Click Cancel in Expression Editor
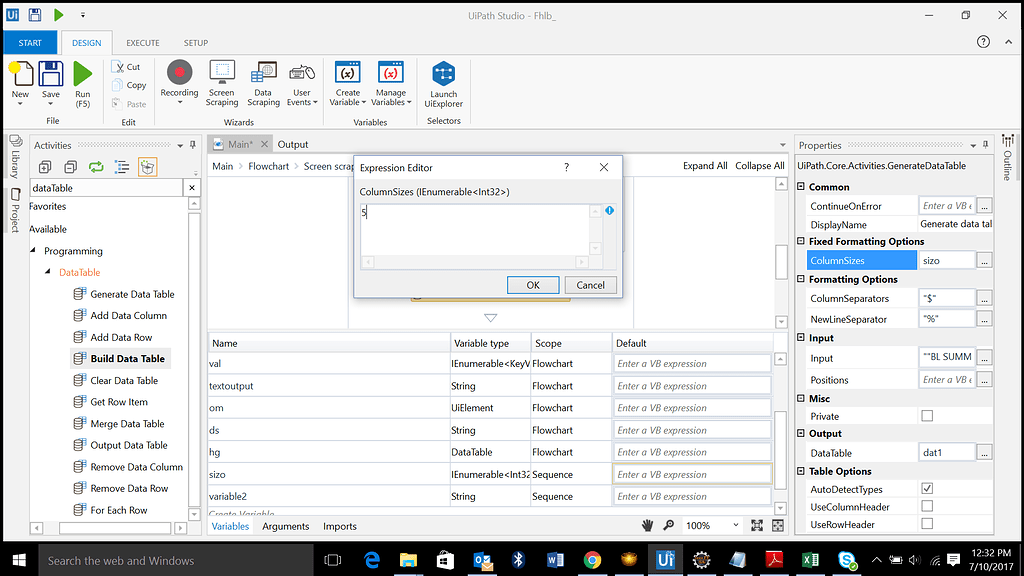 590,285
